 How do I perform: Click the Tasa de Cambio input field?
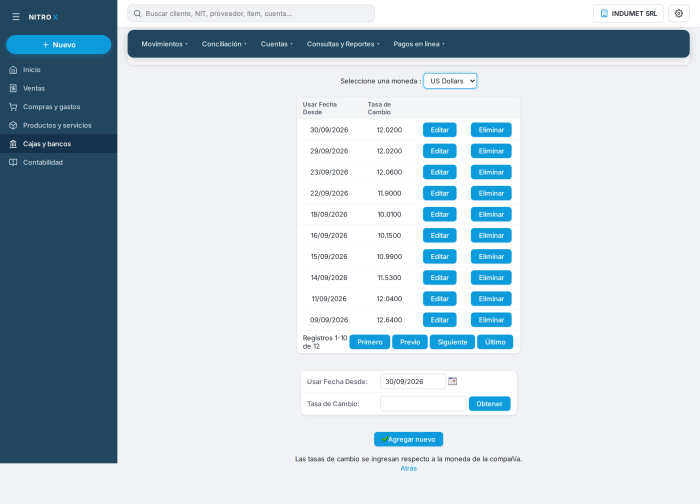[423, 404]
